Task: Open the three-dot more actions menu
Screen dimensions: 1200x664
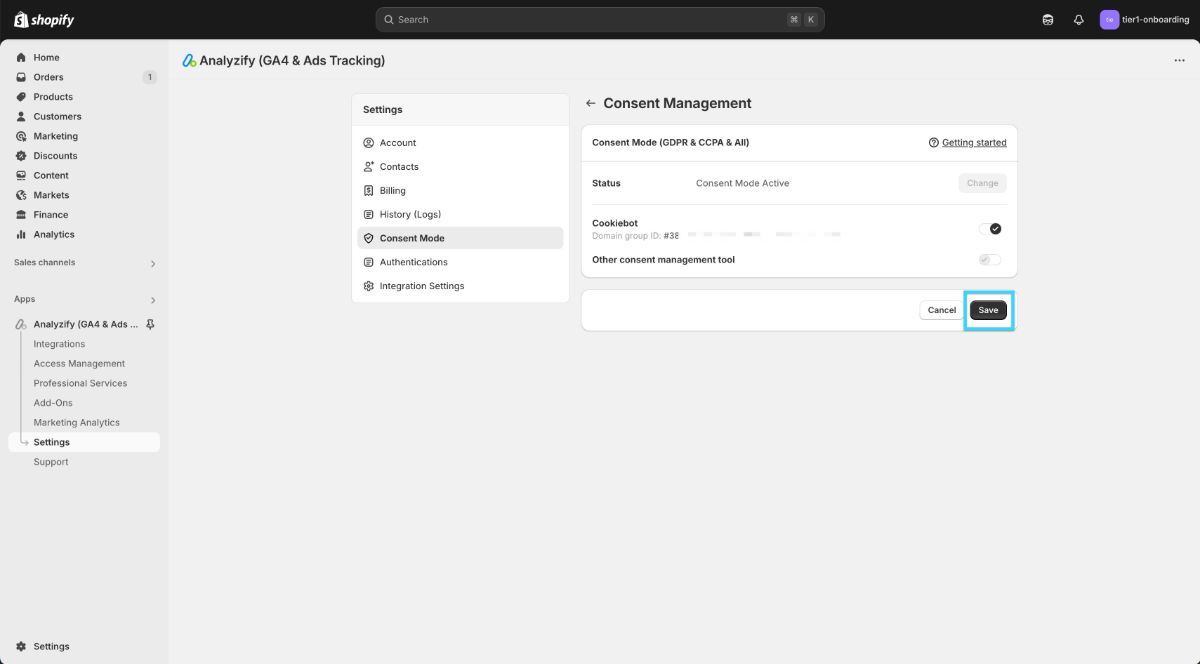Action: tap(1179, 61)
